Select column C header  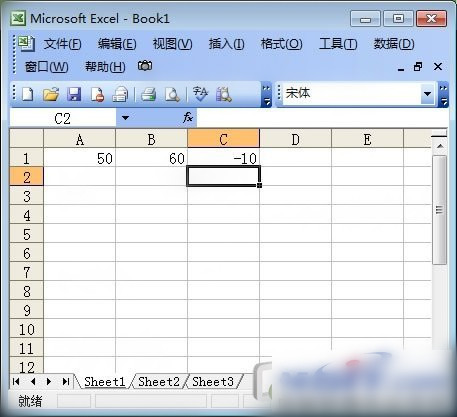pos(223,139)
